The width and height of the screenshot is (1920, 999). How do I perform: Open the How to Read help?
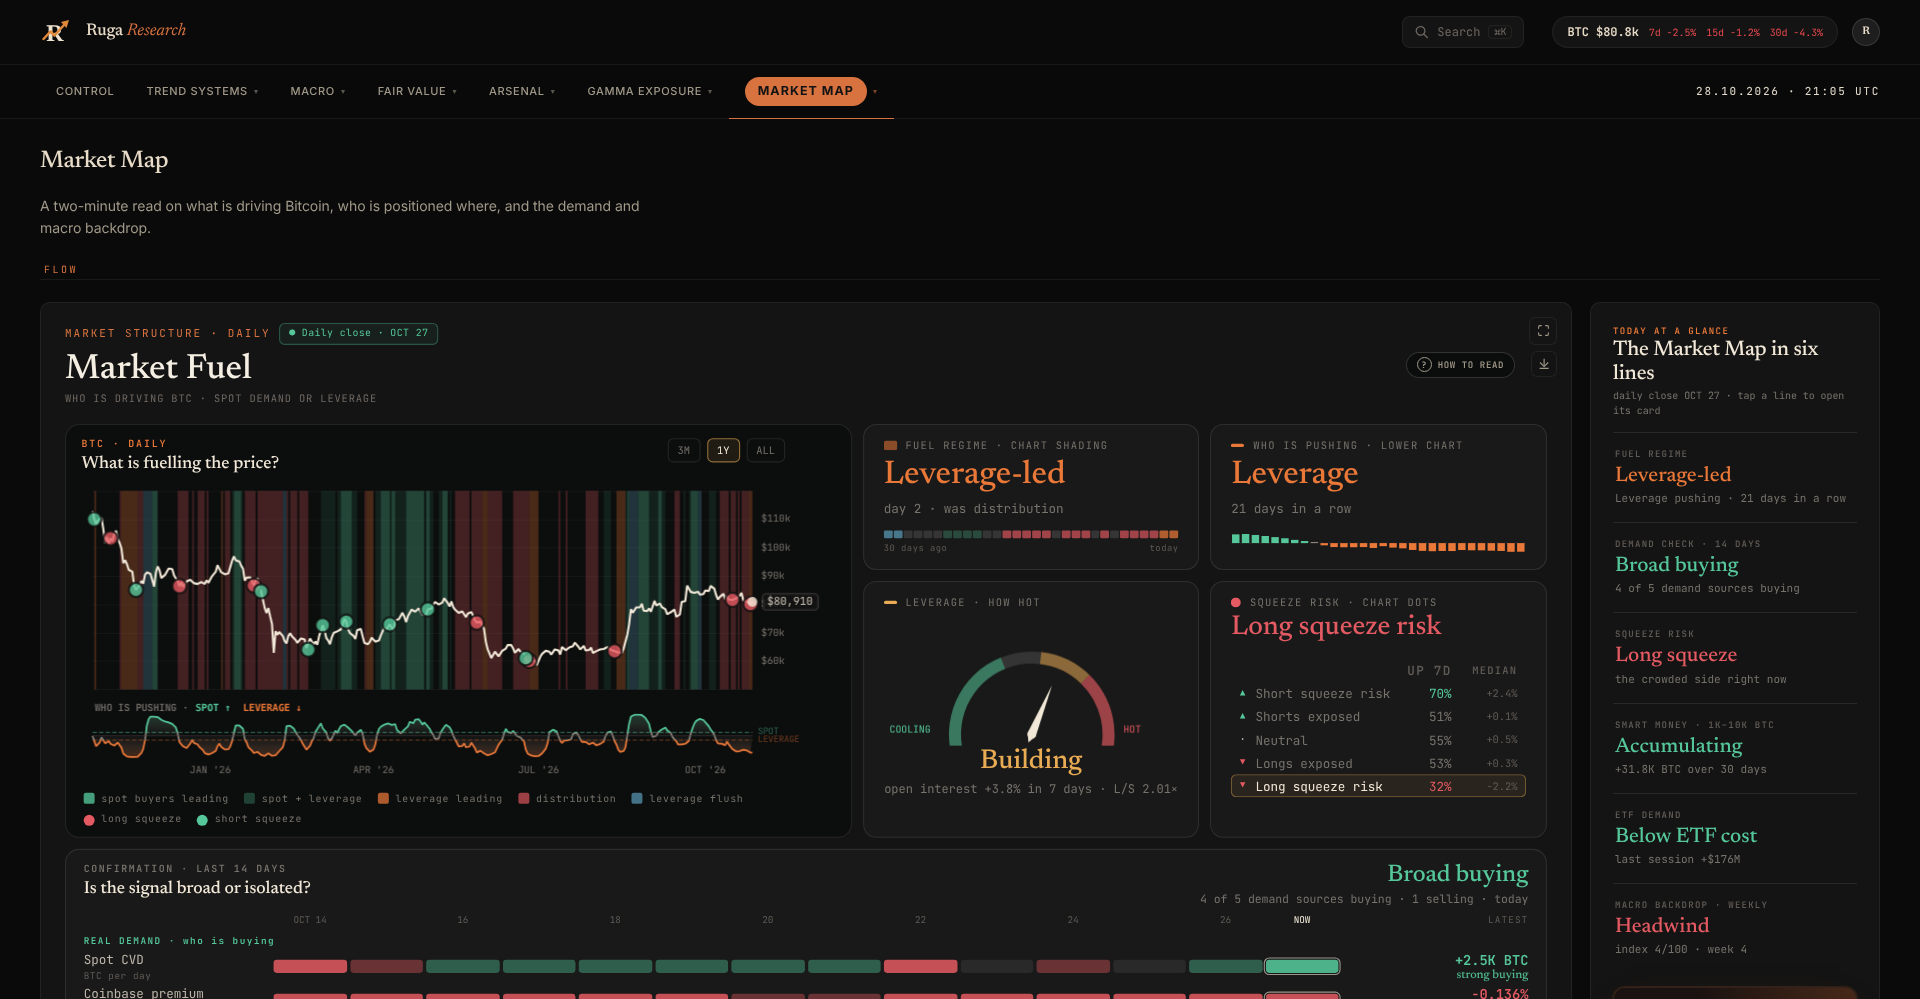[x=1460, y=365]
